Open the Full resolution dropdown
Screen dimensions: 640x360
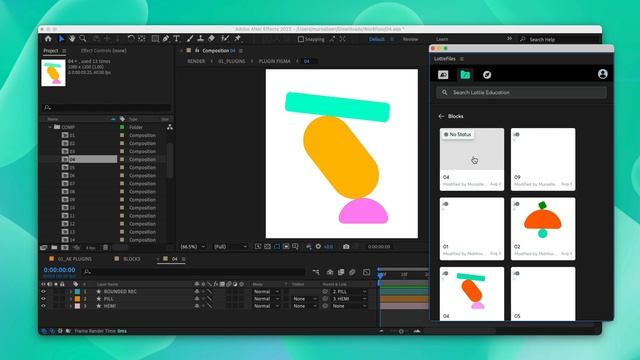click(231, 247)
